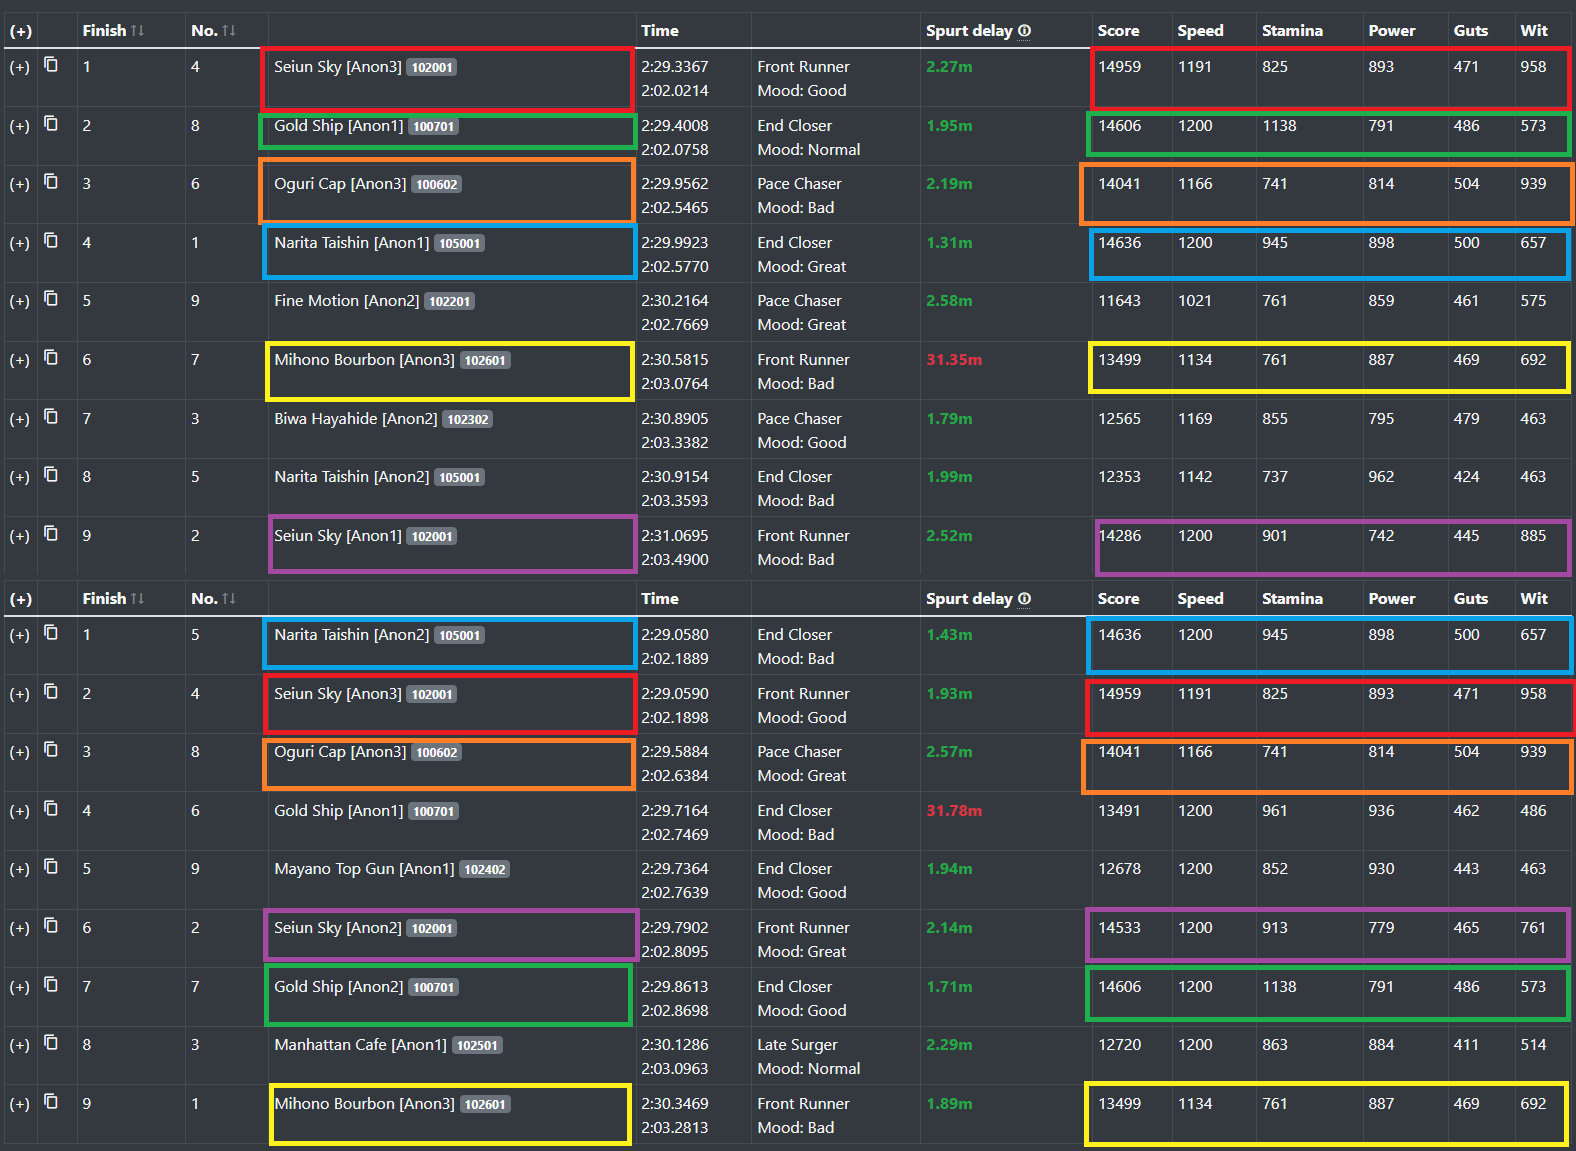Click the Fine Motion [Anon2] name
This screenshot has width=1576, height=1151.
347,301
